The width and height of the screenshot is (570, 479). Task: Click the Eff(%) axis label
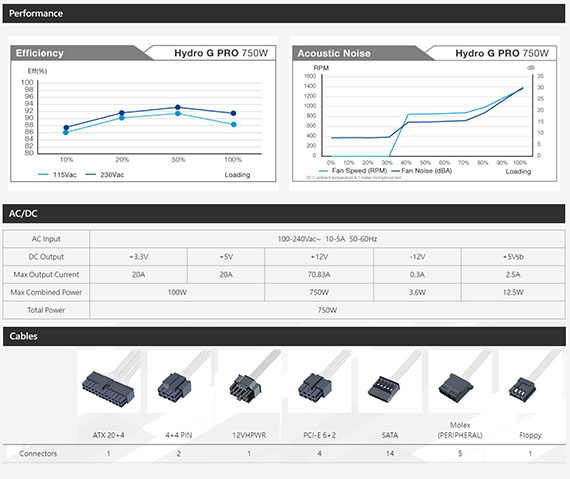point(37,71)
